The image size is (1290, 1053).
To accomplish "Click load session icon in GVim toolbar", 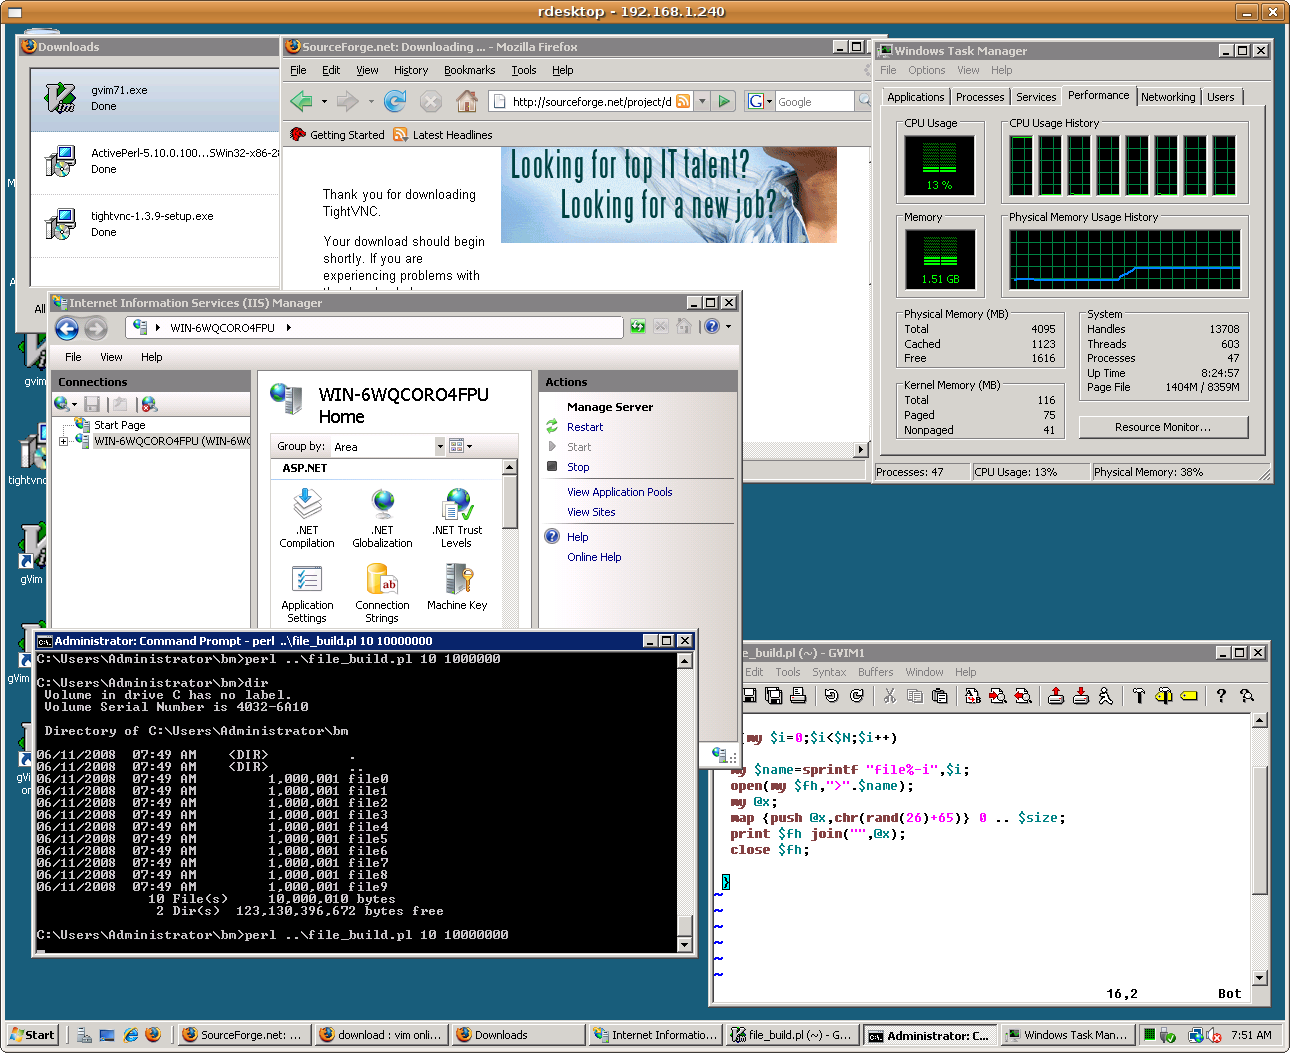I will (1055, 696).
